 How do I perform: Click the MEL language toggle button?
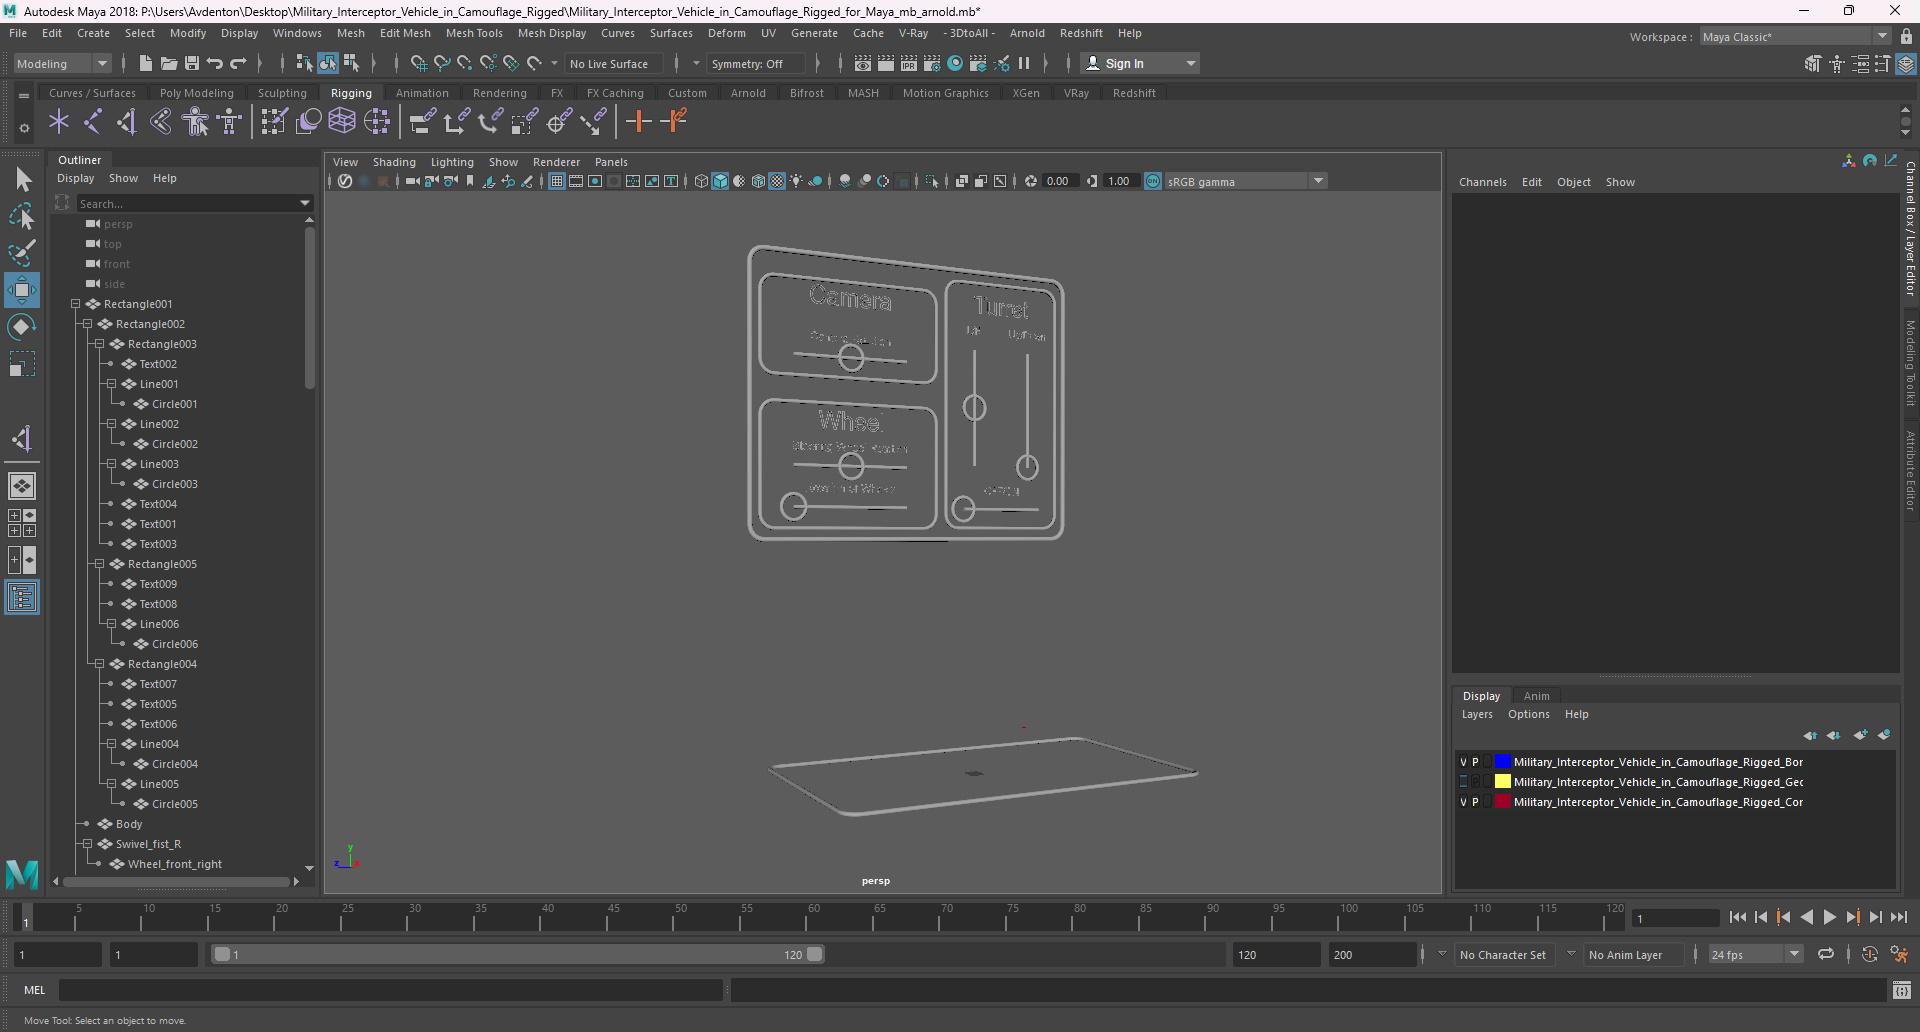coord(35,990)
